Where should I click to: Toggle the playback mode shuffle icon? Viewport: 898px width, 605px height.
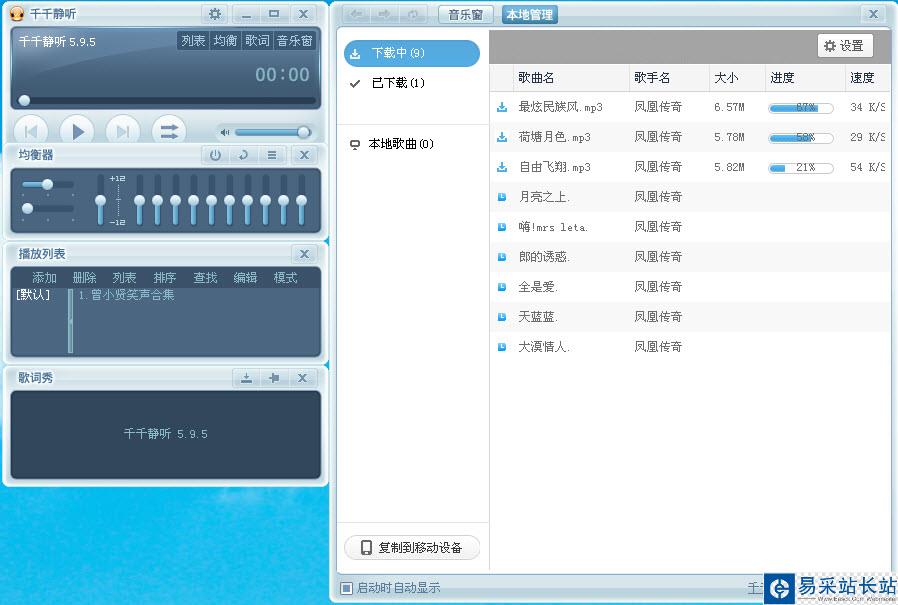pos(169,132)
